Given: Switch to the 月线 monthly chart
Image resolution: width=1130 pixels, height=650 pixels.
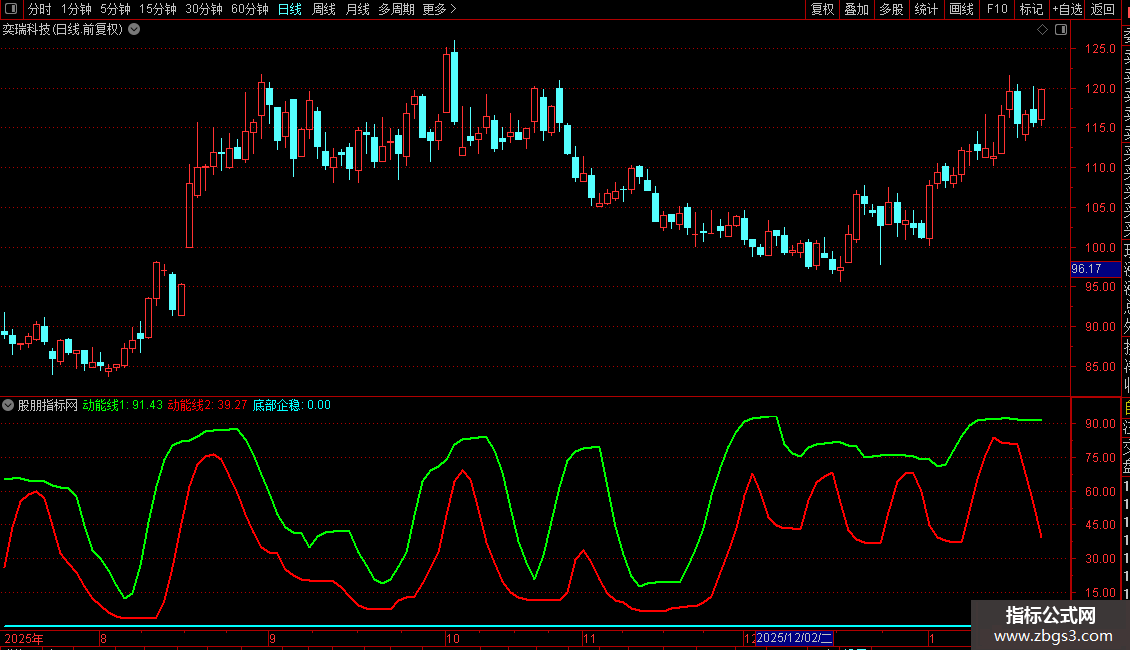Looking at the screenshot, I should coord(357,9).
